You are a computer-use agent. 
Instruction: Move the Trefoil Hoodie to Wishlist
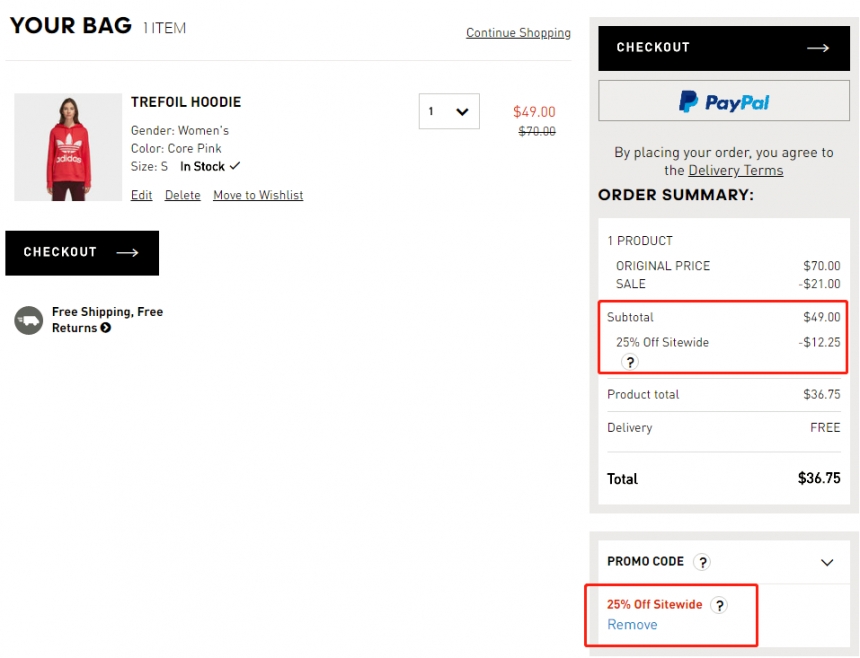tap(258, 195)
